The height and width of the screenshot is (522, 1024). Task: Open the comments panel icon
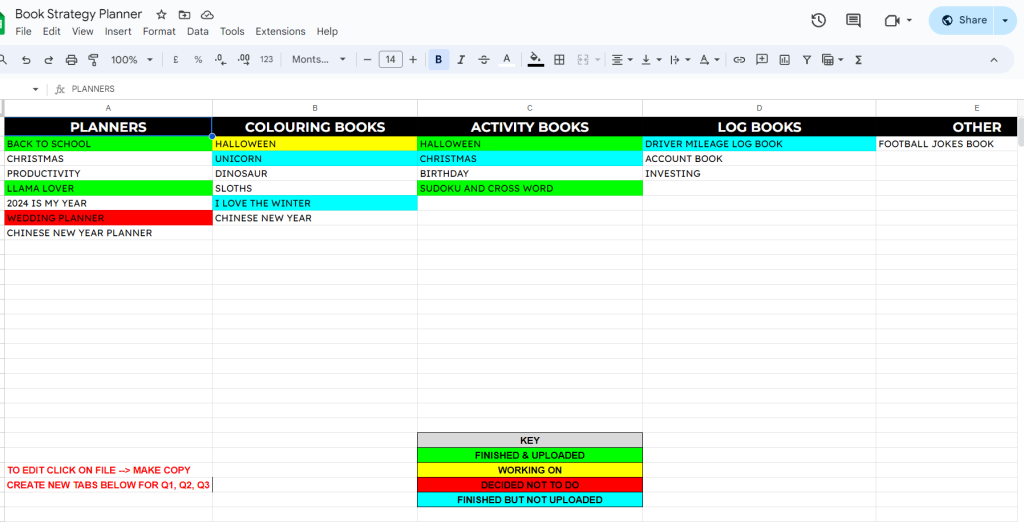853,20
